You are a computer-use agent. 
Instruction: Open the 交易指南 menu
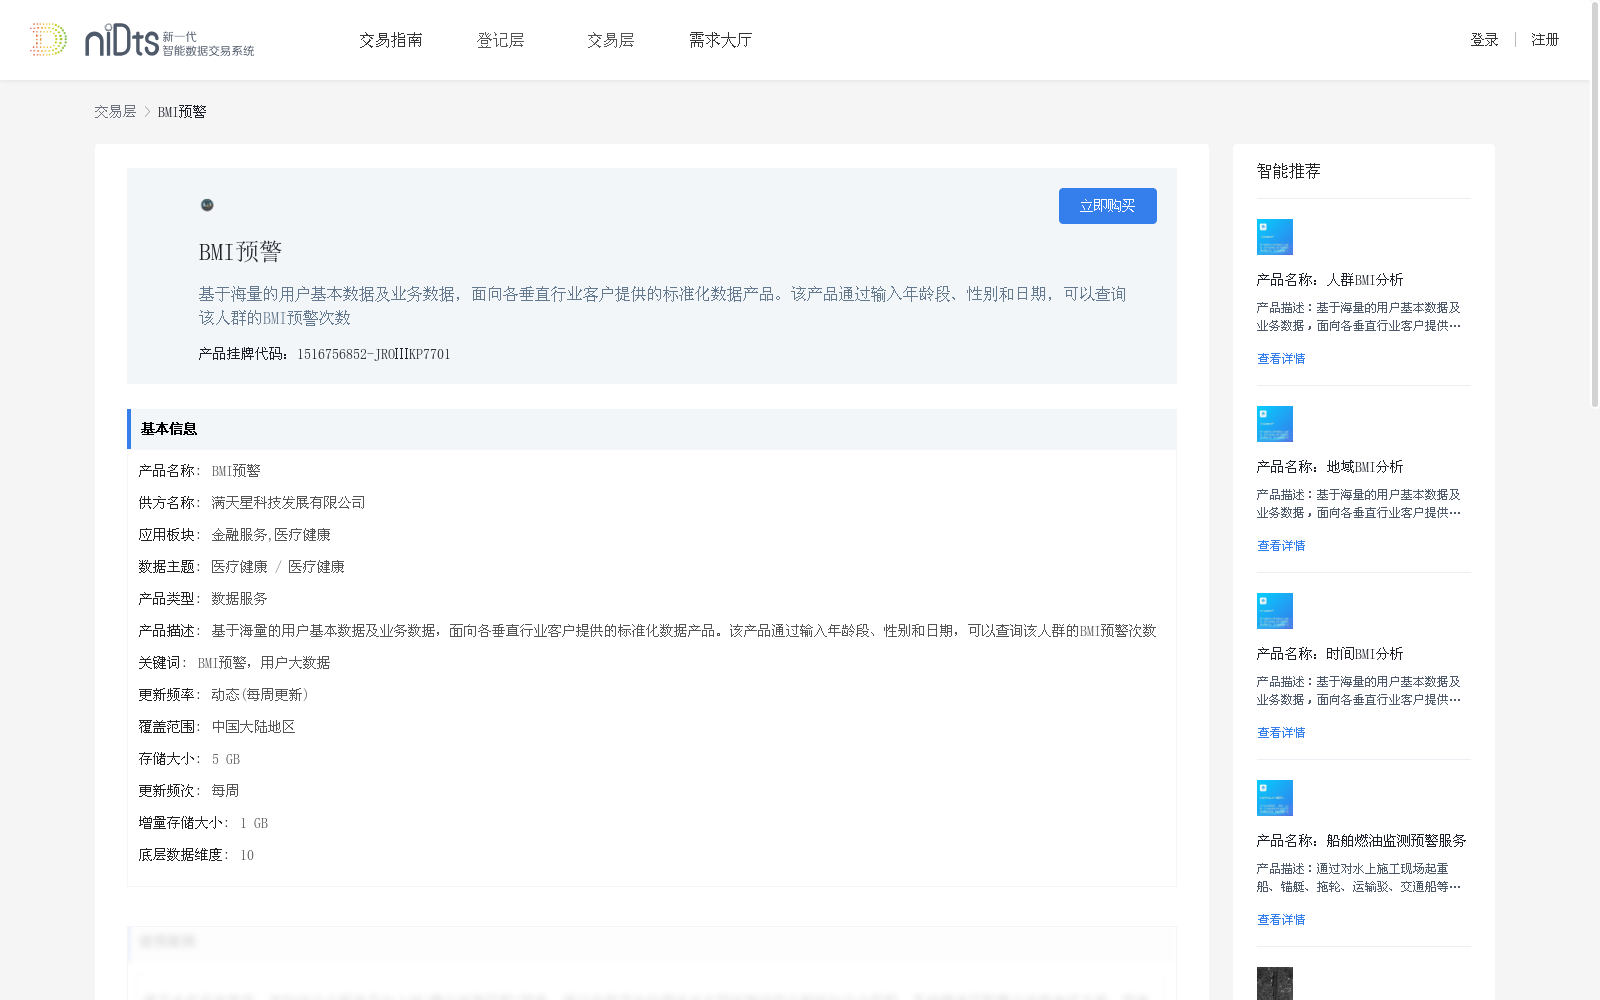[x=391, y=40]
